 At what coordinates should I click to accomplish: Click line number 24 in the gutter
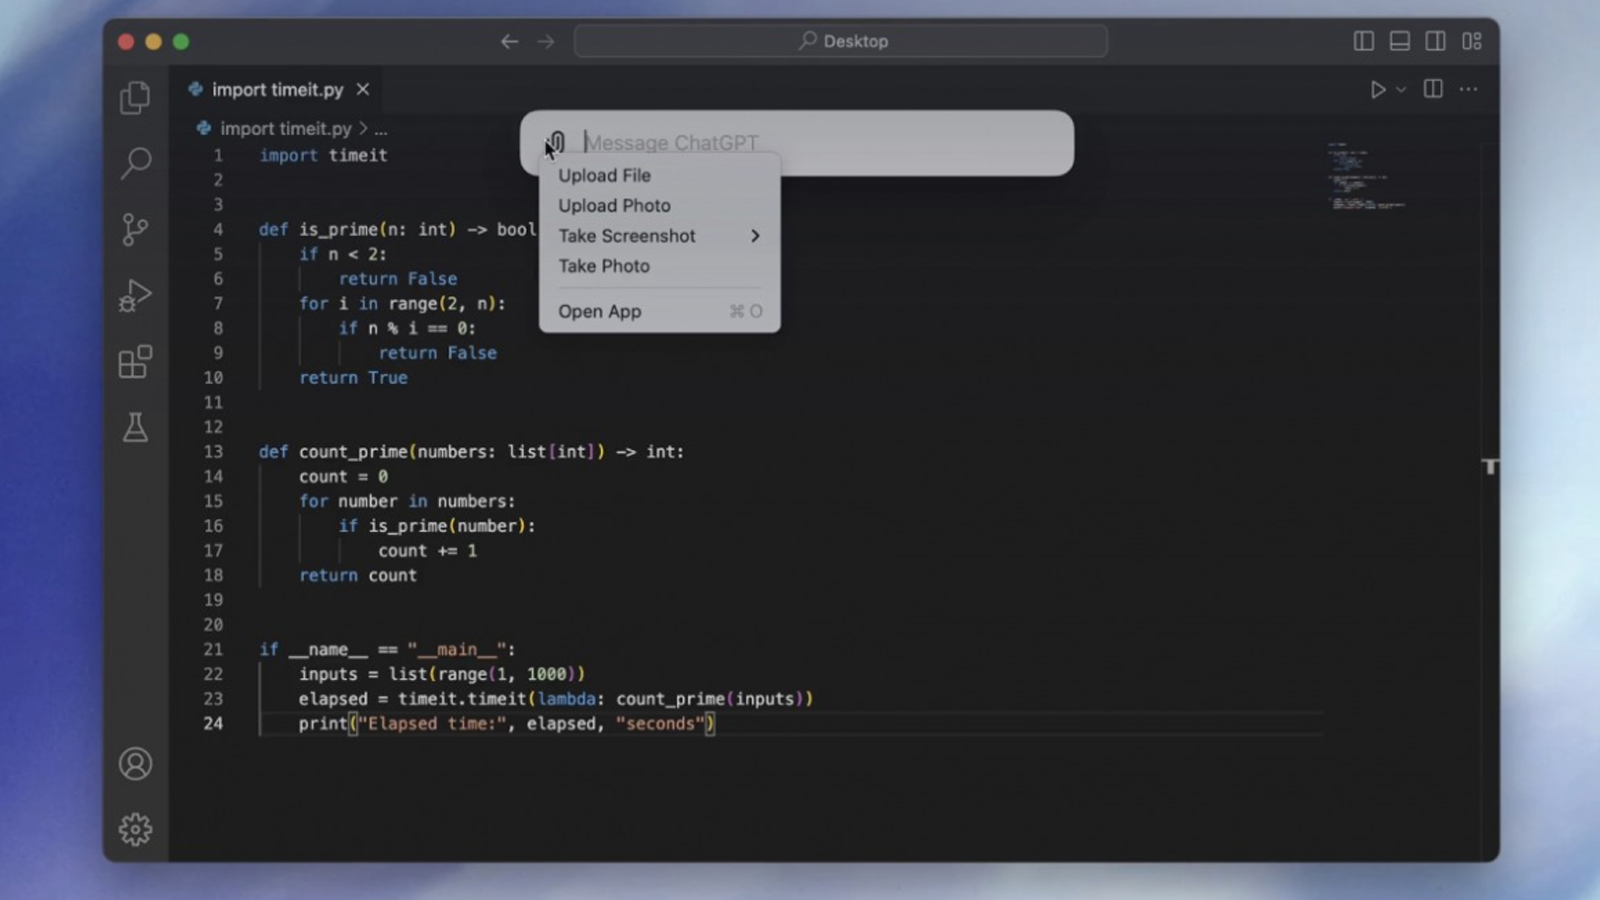pos(213,723)
